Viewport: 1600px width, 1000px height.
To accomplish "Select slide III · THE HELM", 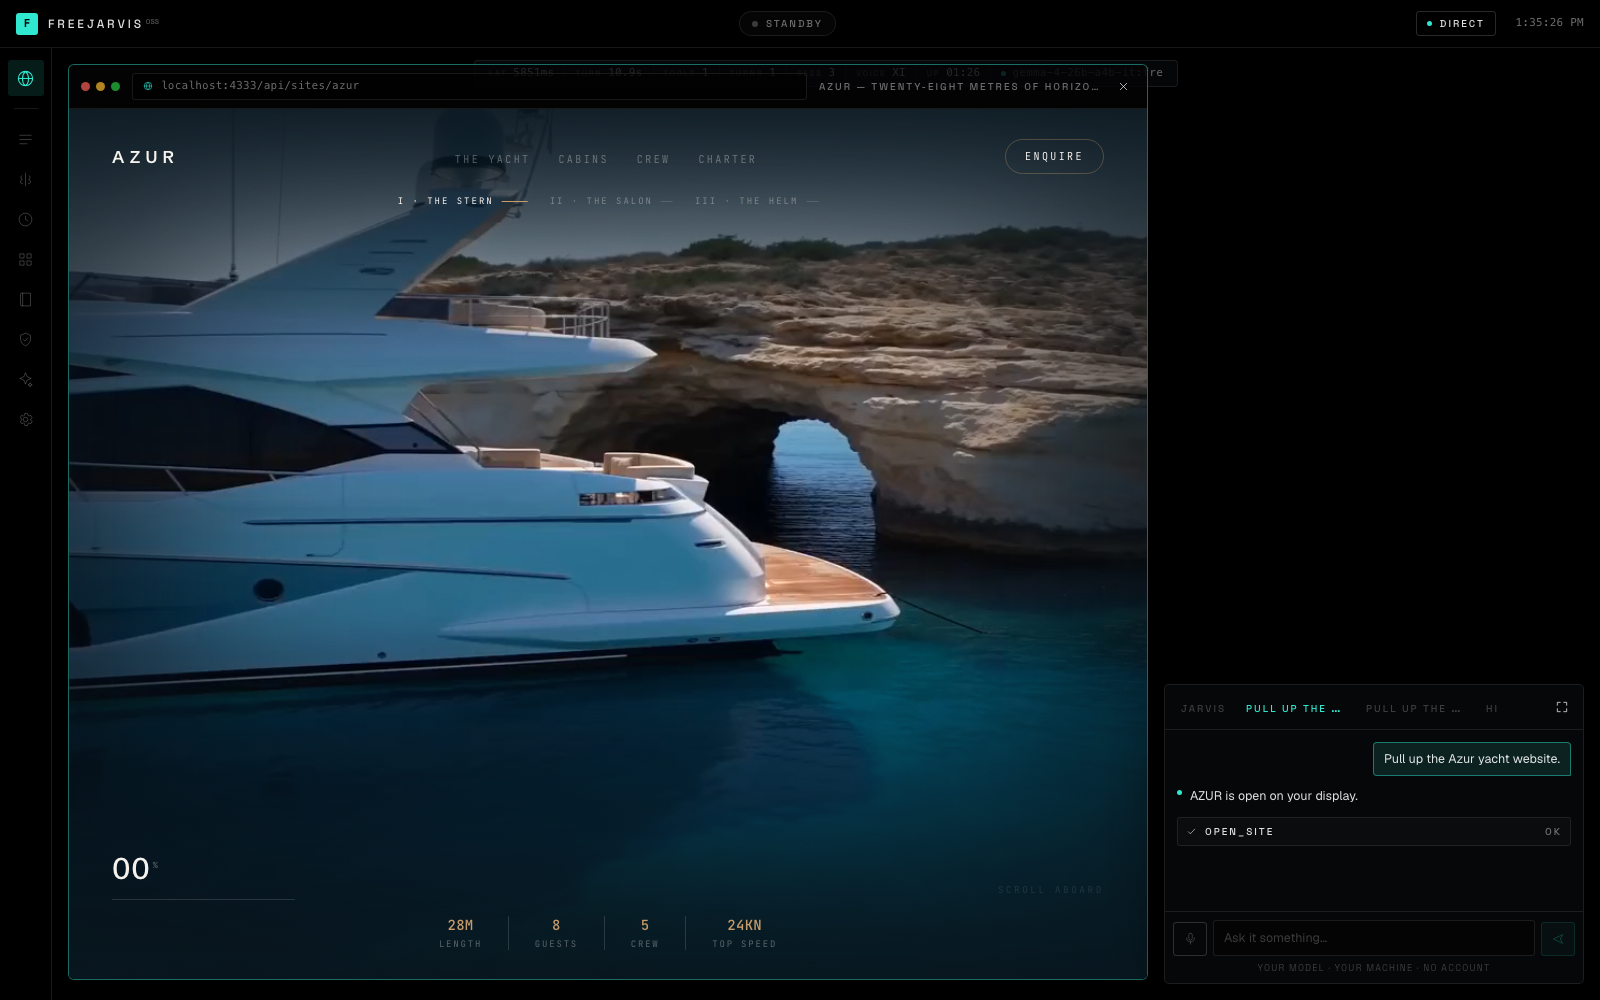I will (x=757, y=201).
